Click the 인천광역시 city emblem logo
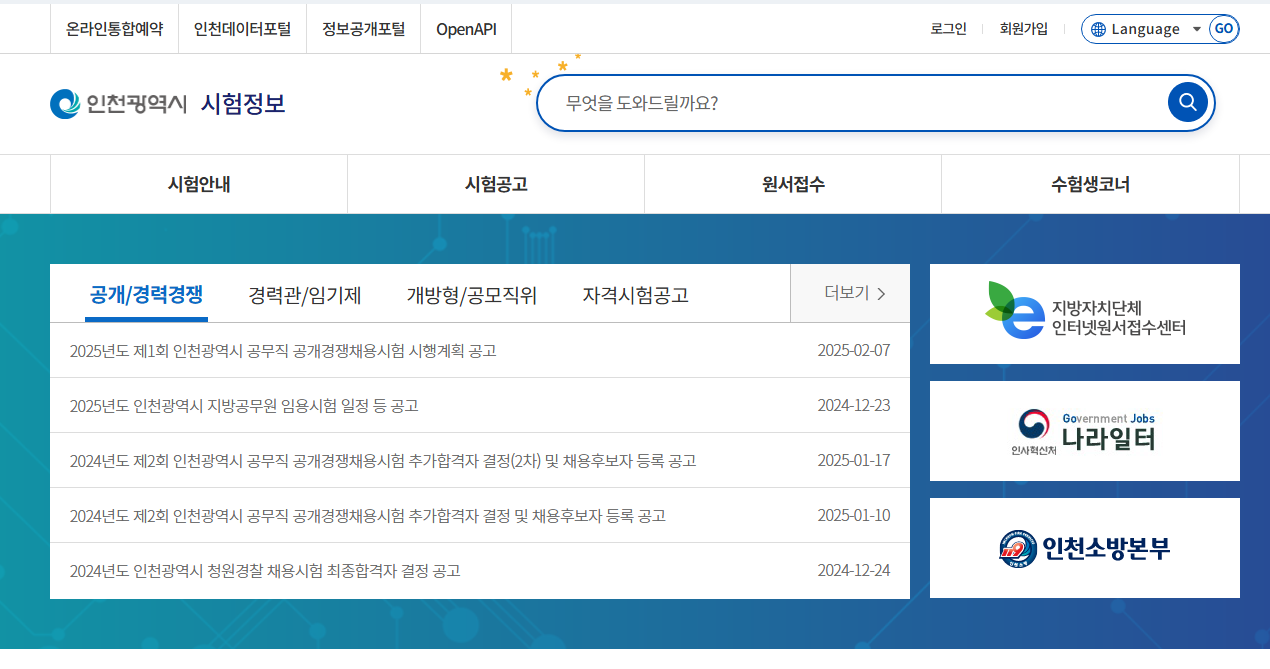Image resolution: width=1270 pixels, height=669 pixels. [x=63, y=102]
